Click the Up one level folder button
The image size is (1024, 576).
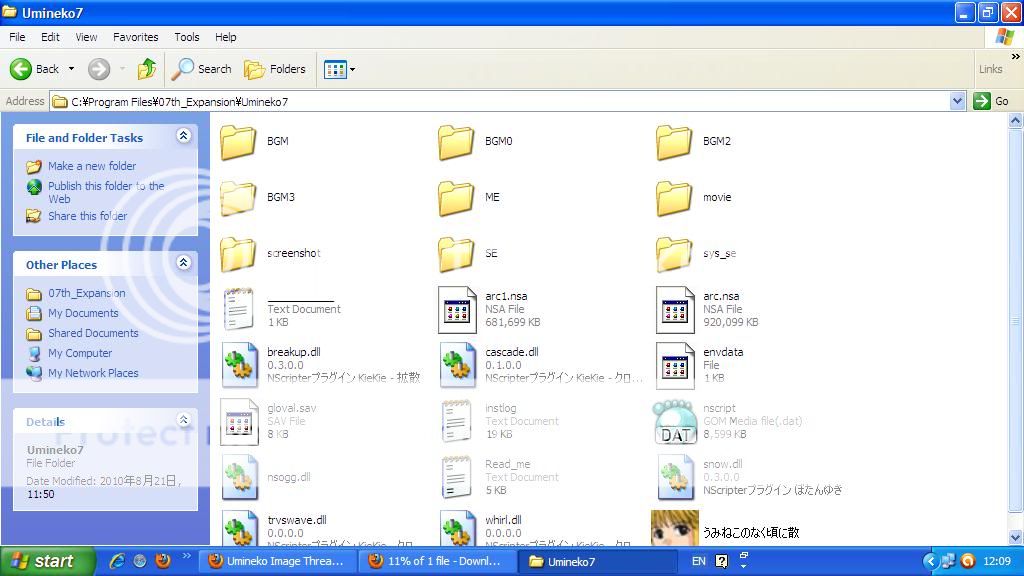coord(147,69)
